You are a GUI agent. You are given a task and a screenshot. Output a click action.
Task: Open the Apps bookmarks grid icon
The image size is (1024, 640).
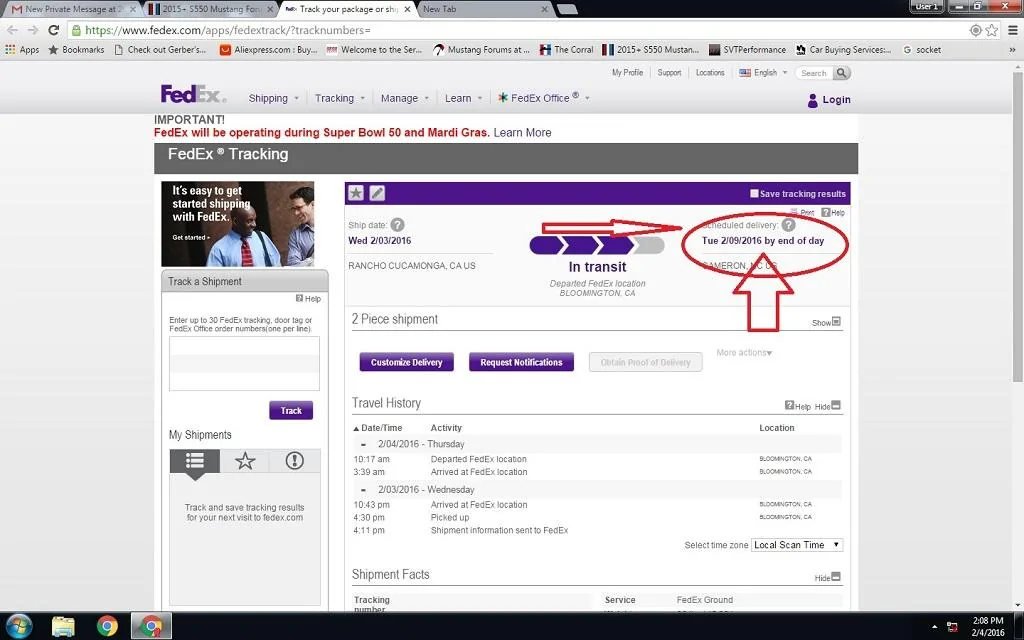point(10,50)
